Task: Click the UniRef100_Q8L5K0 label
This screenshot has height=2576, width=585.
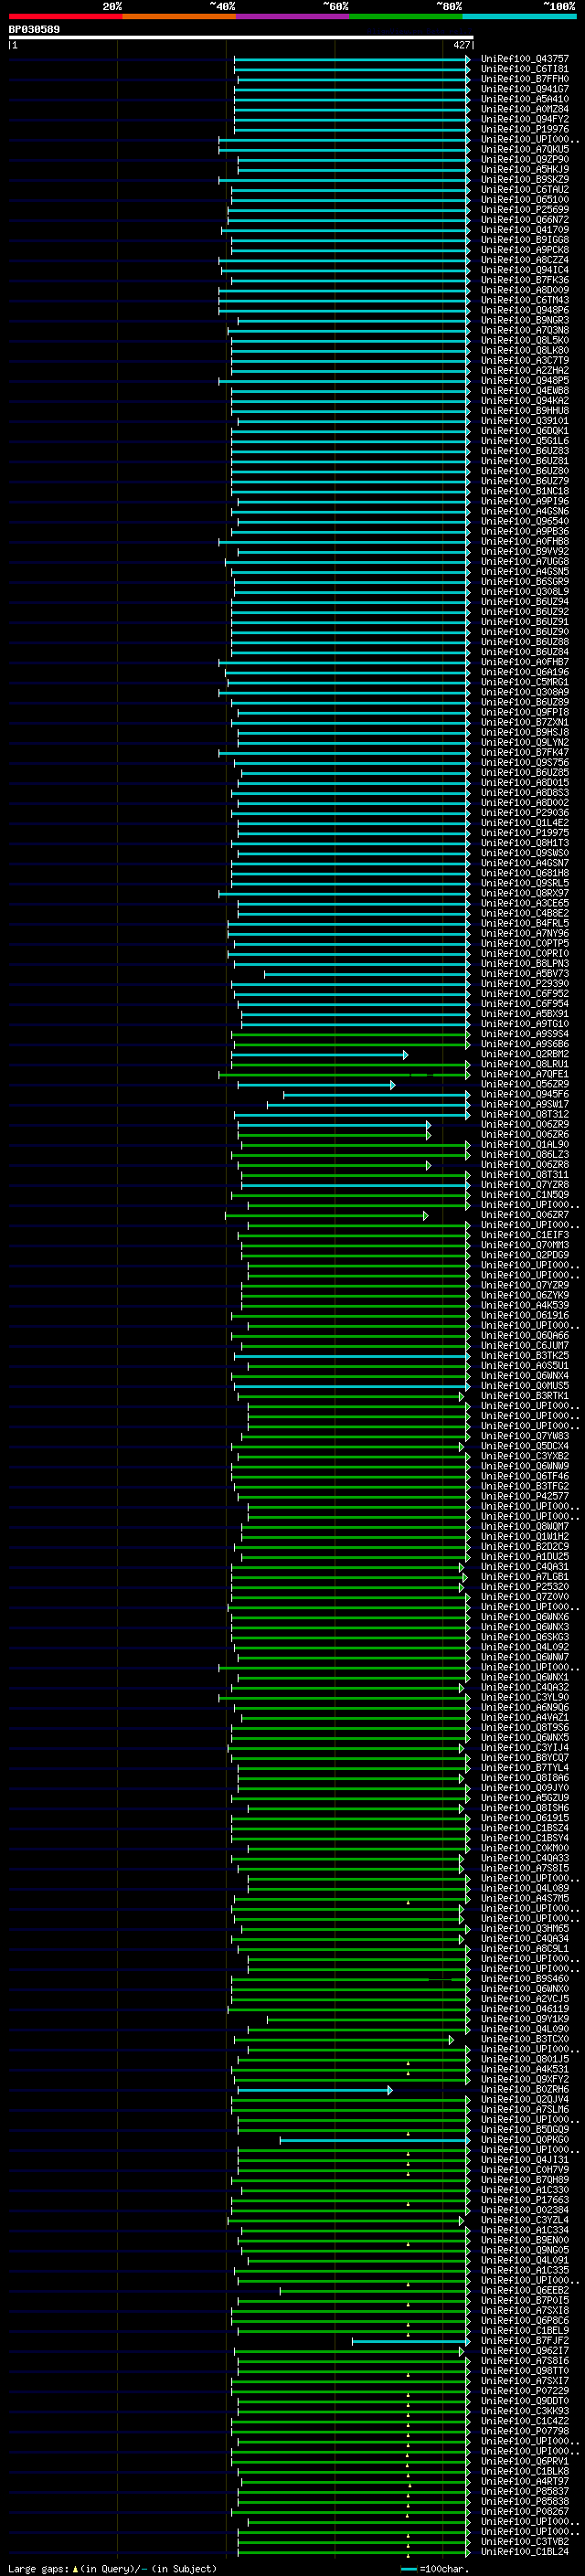Action: [x=524, y=341]
